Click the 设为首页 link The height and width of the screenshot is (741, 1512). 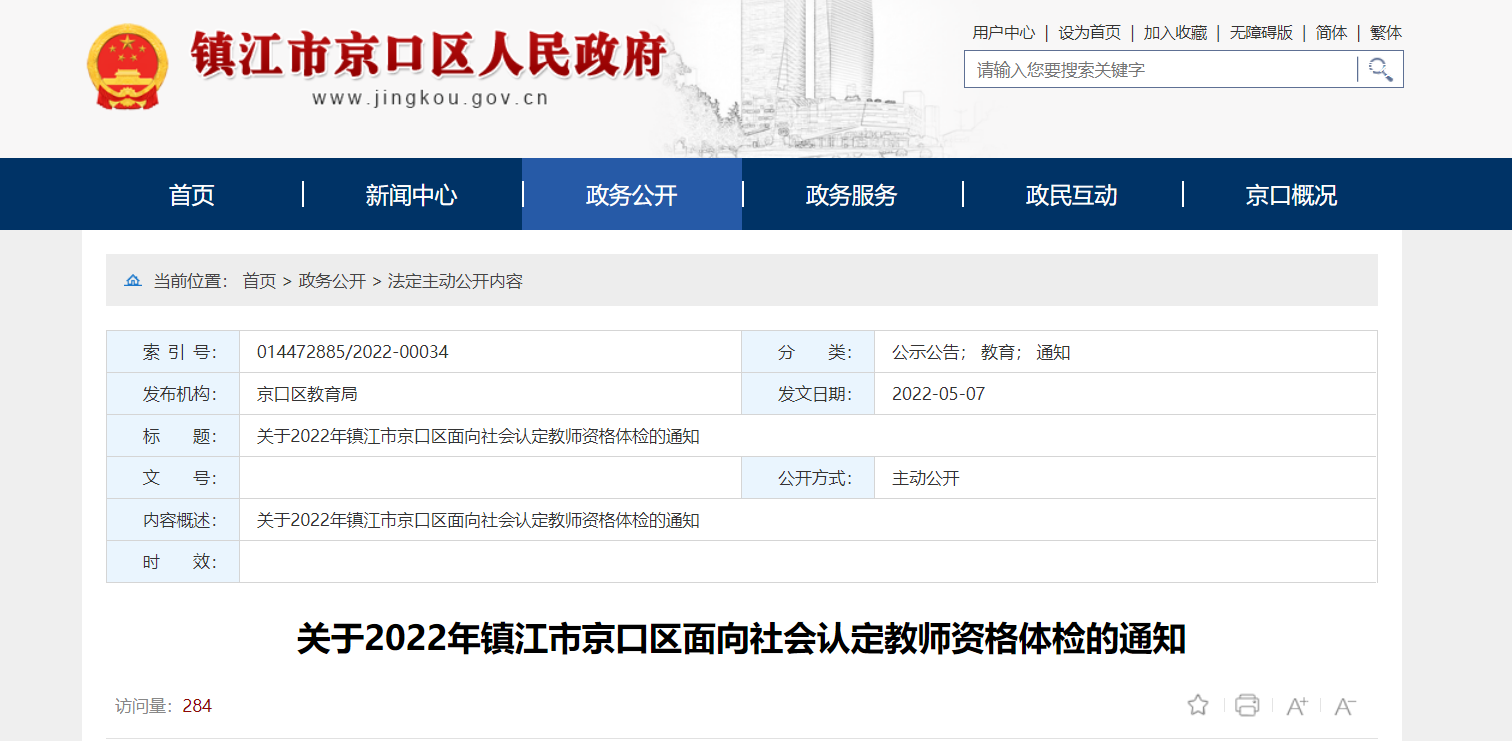pos(1089,33)
